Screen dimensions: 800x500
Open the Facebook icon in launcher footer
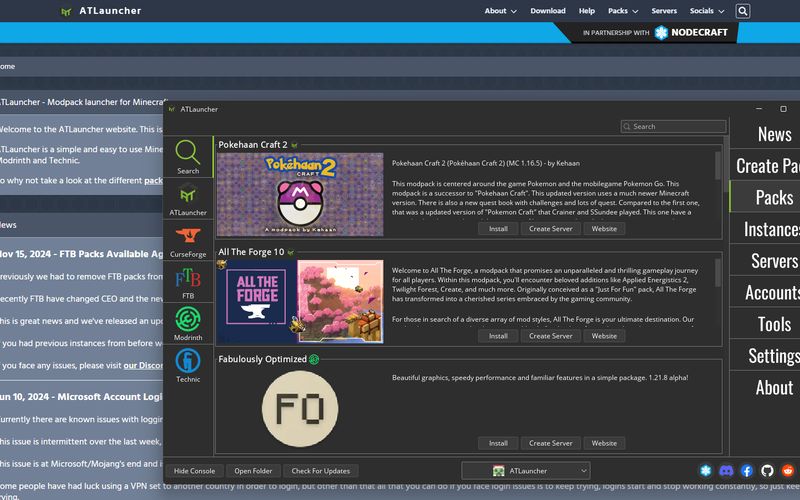tap(747, 470)
